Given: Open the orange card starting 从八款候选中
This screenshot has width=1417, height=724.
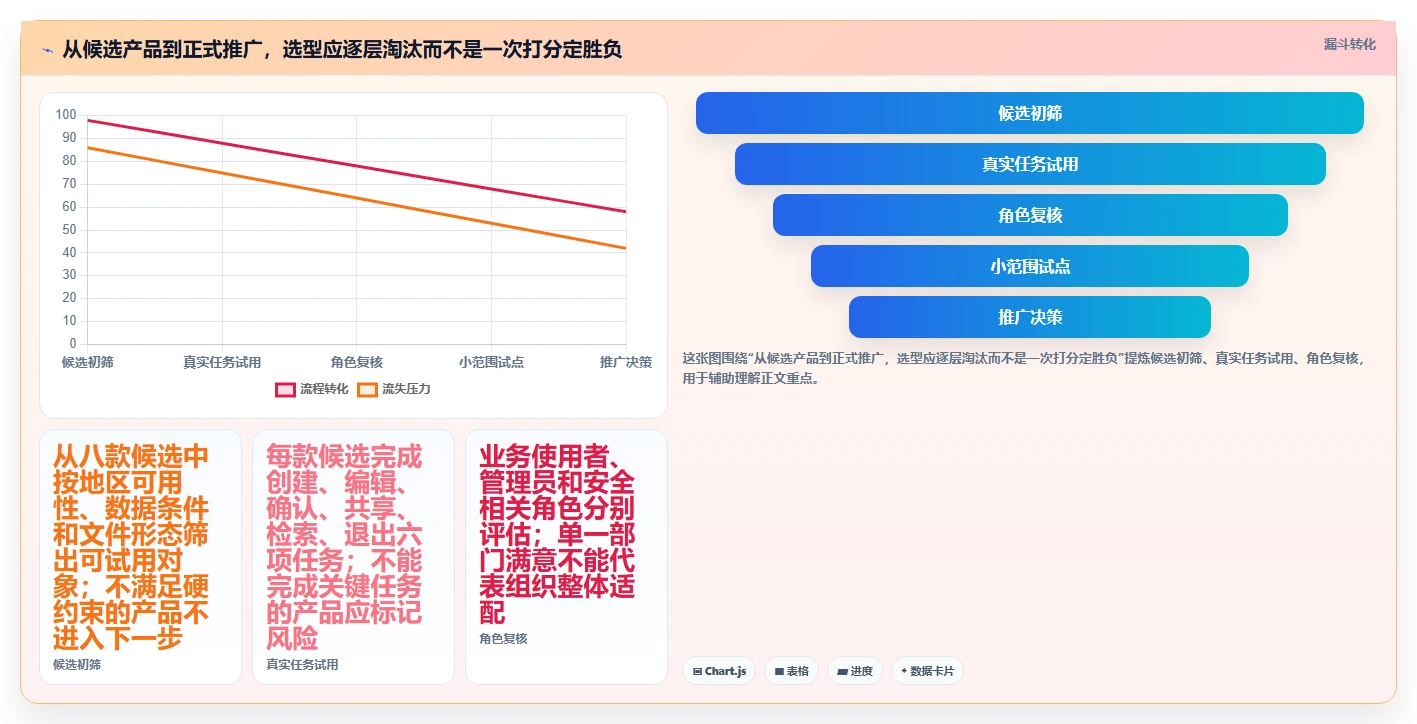Looking at the screenshot, I should tap(140, 557).
